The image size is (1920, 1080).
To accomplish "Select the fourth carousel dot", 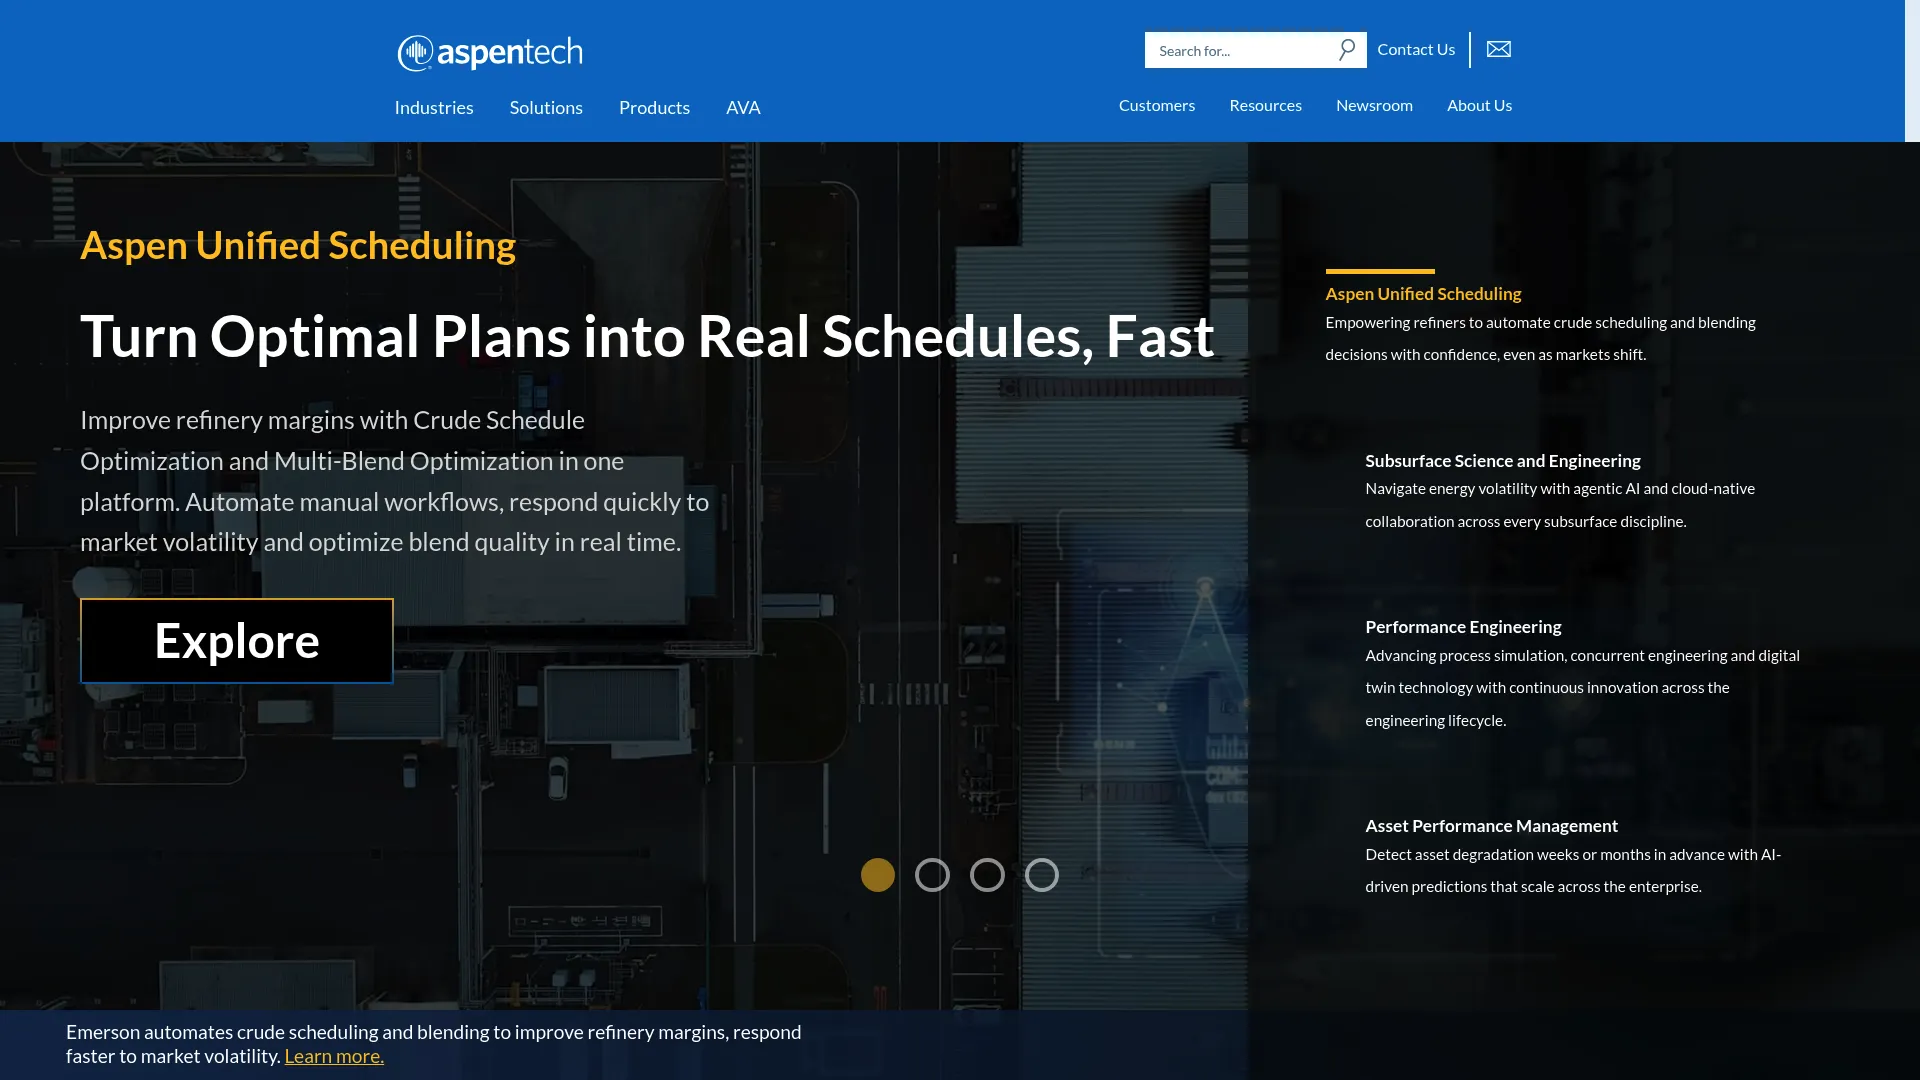I will click(x=1041, y=875).
